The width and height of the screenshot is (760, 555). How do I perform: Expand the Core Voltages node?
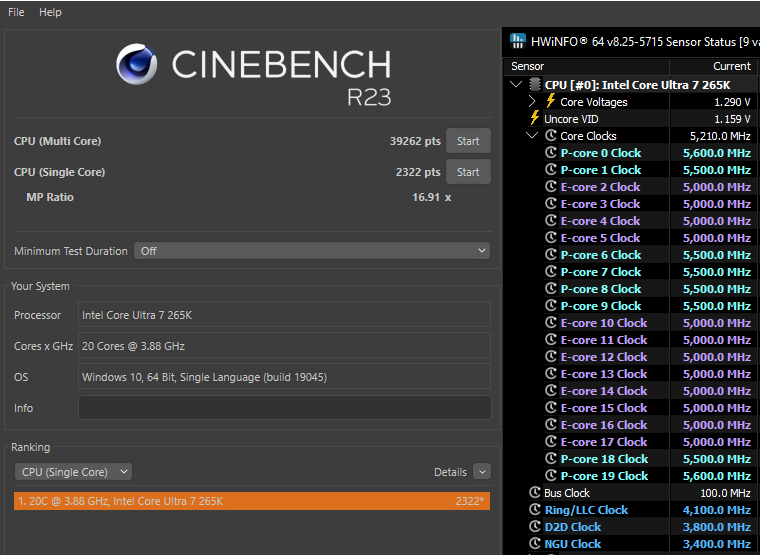point(532,101)
